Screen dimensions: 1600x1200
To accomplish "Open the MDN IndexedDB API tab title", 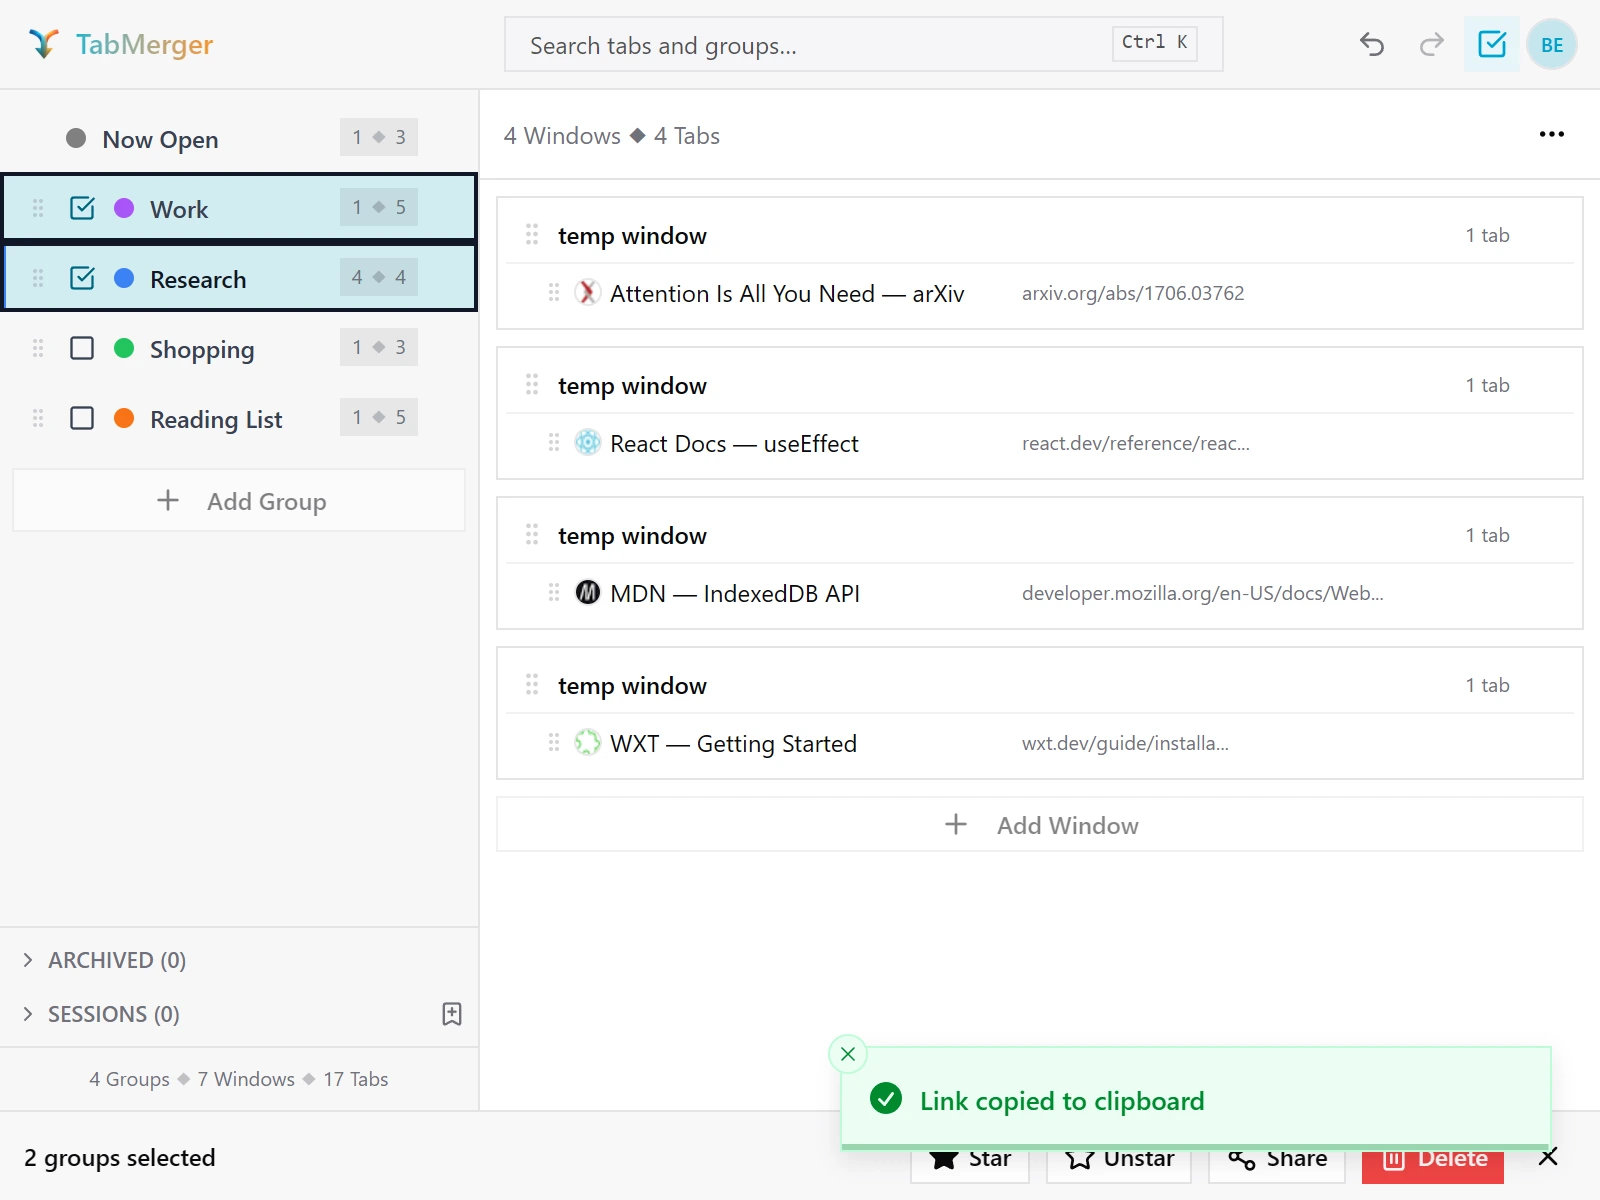I will pos(735,593).
